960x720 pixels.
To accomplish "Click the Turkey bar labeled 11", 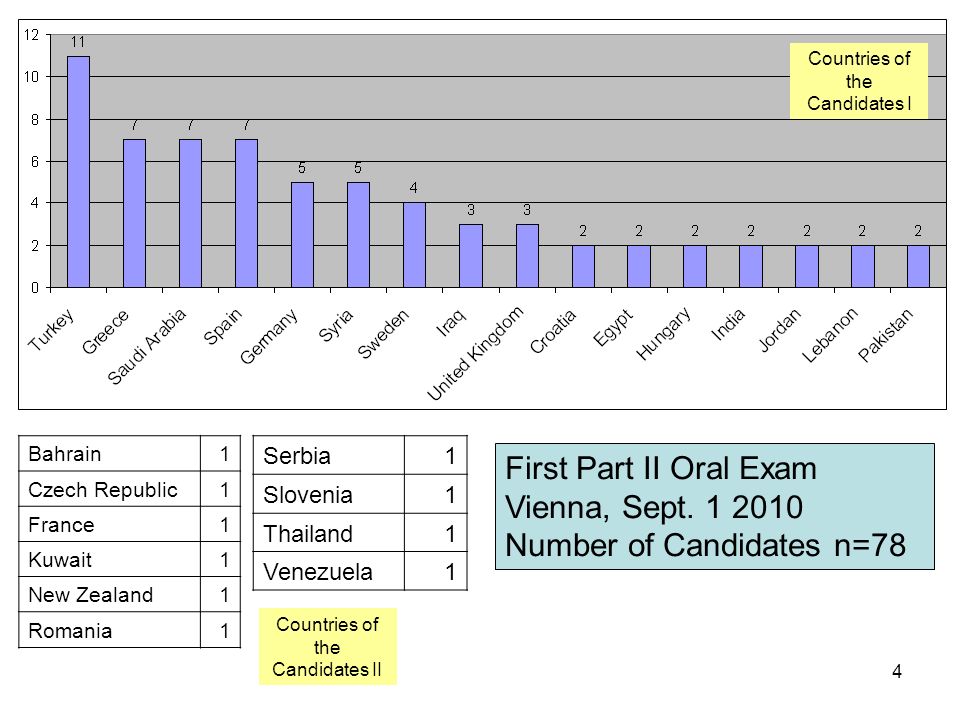I will click(78, 172).
